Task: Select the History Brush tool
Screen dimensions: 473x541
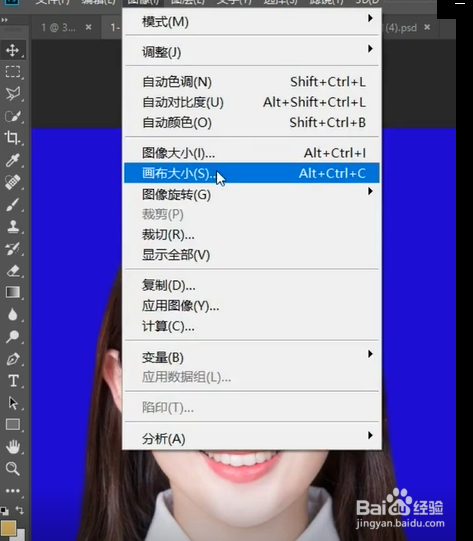Action: (12, 248)
